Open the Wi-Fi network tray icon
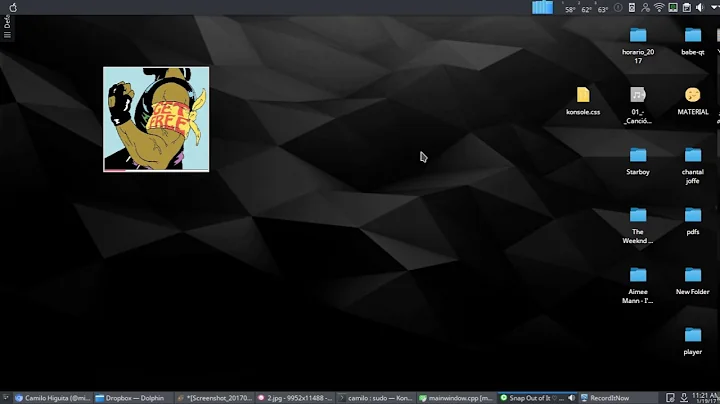 [x=659, y=7]
